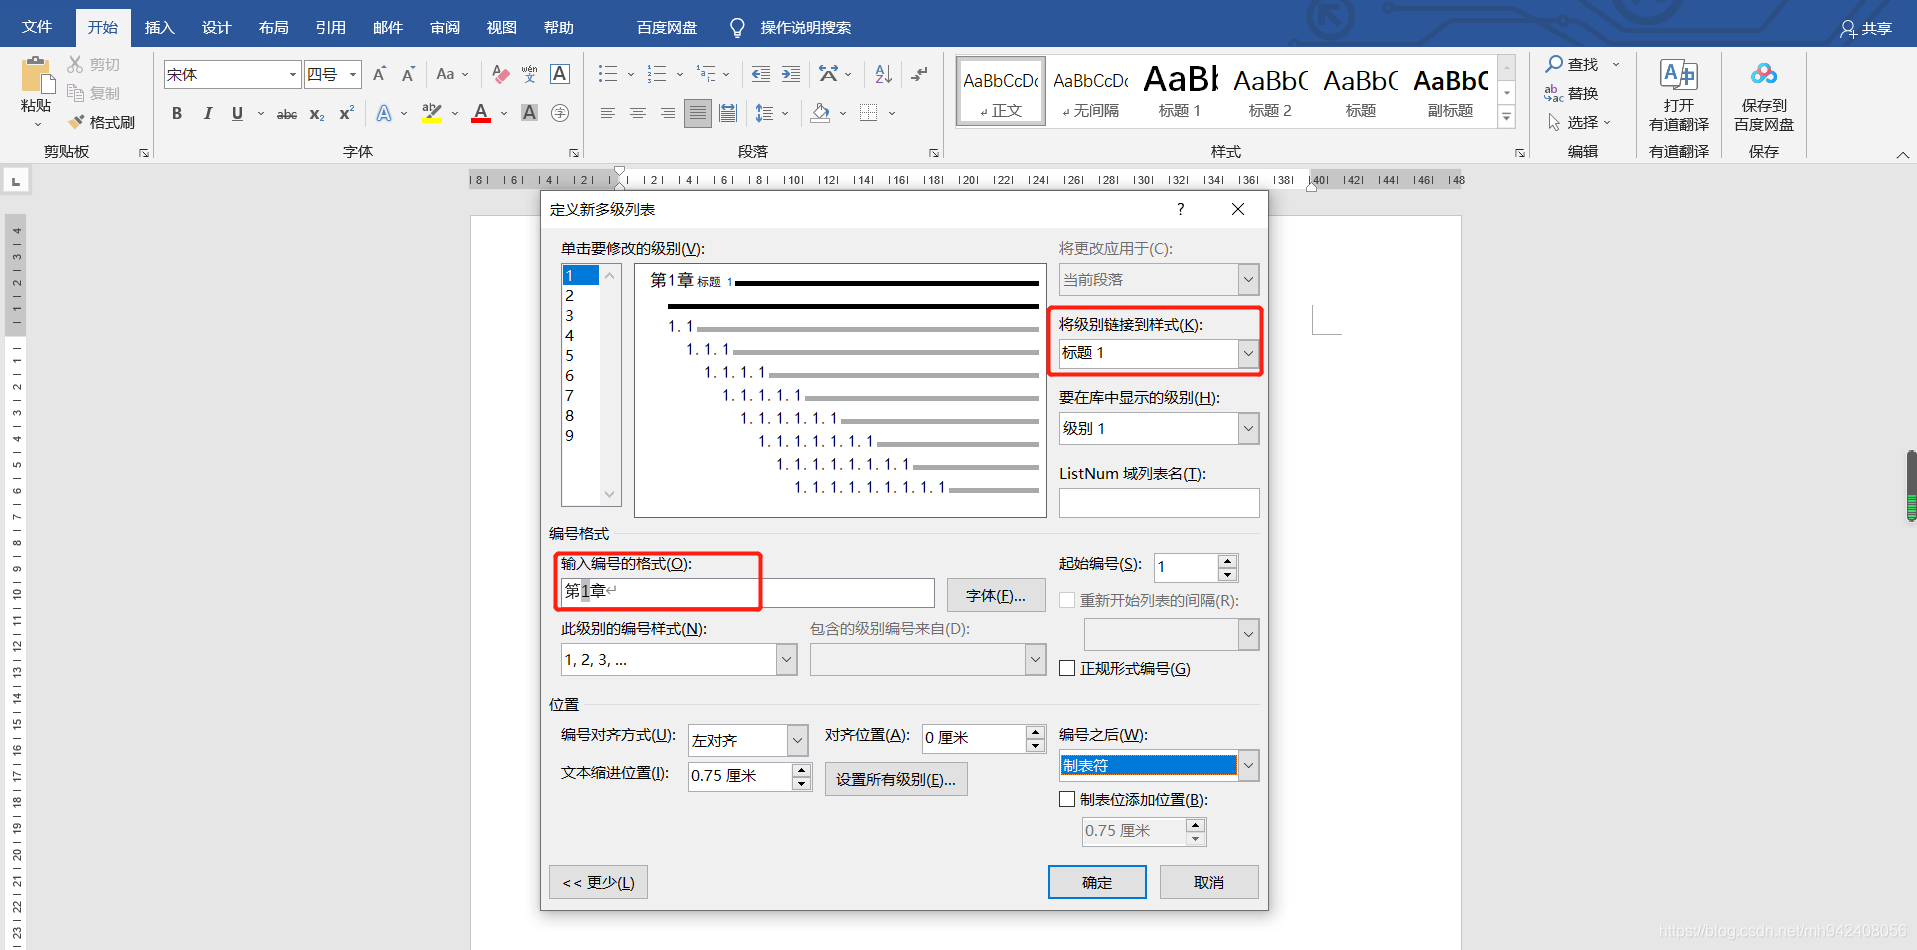This screenshot has width=1917, height=950.
Task: Apply subscript formatting
Action: pyautogui.click(x=317, y=114)
